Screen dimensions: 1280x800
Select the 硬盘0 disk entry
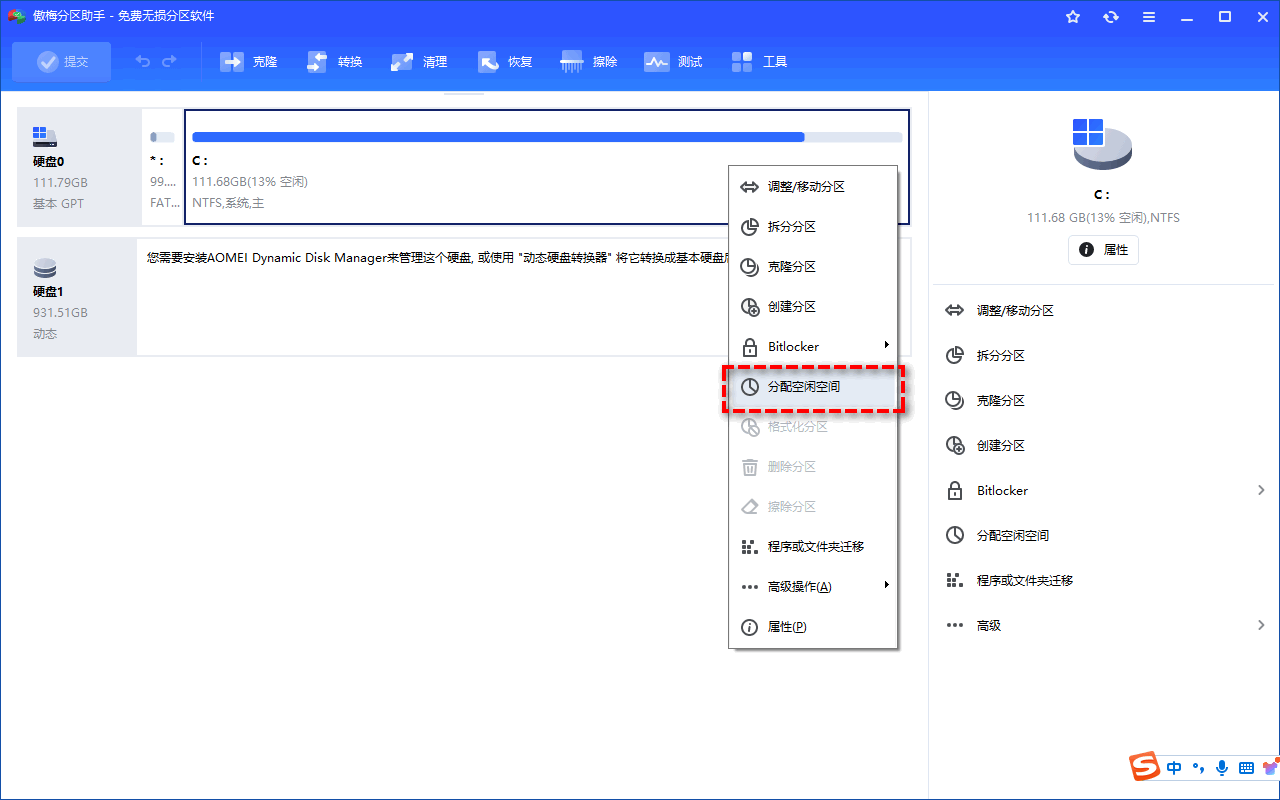coord(79,167)
